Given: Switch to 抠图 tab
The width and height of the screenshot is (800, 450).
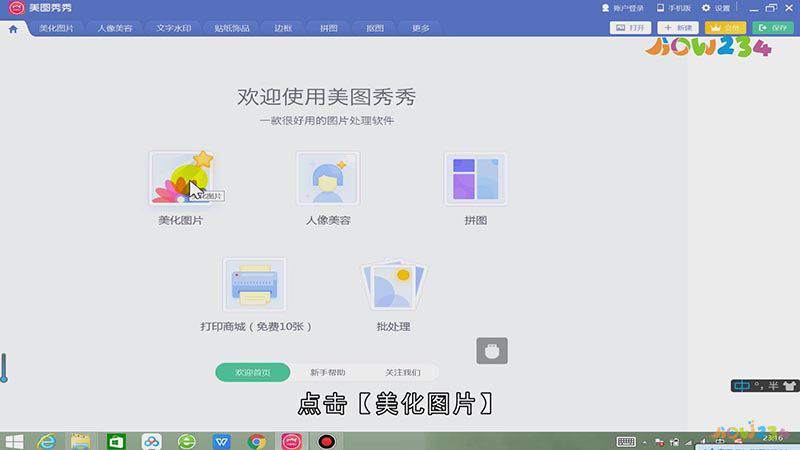Looking at the screenshot, I should [x=375, y=28].
